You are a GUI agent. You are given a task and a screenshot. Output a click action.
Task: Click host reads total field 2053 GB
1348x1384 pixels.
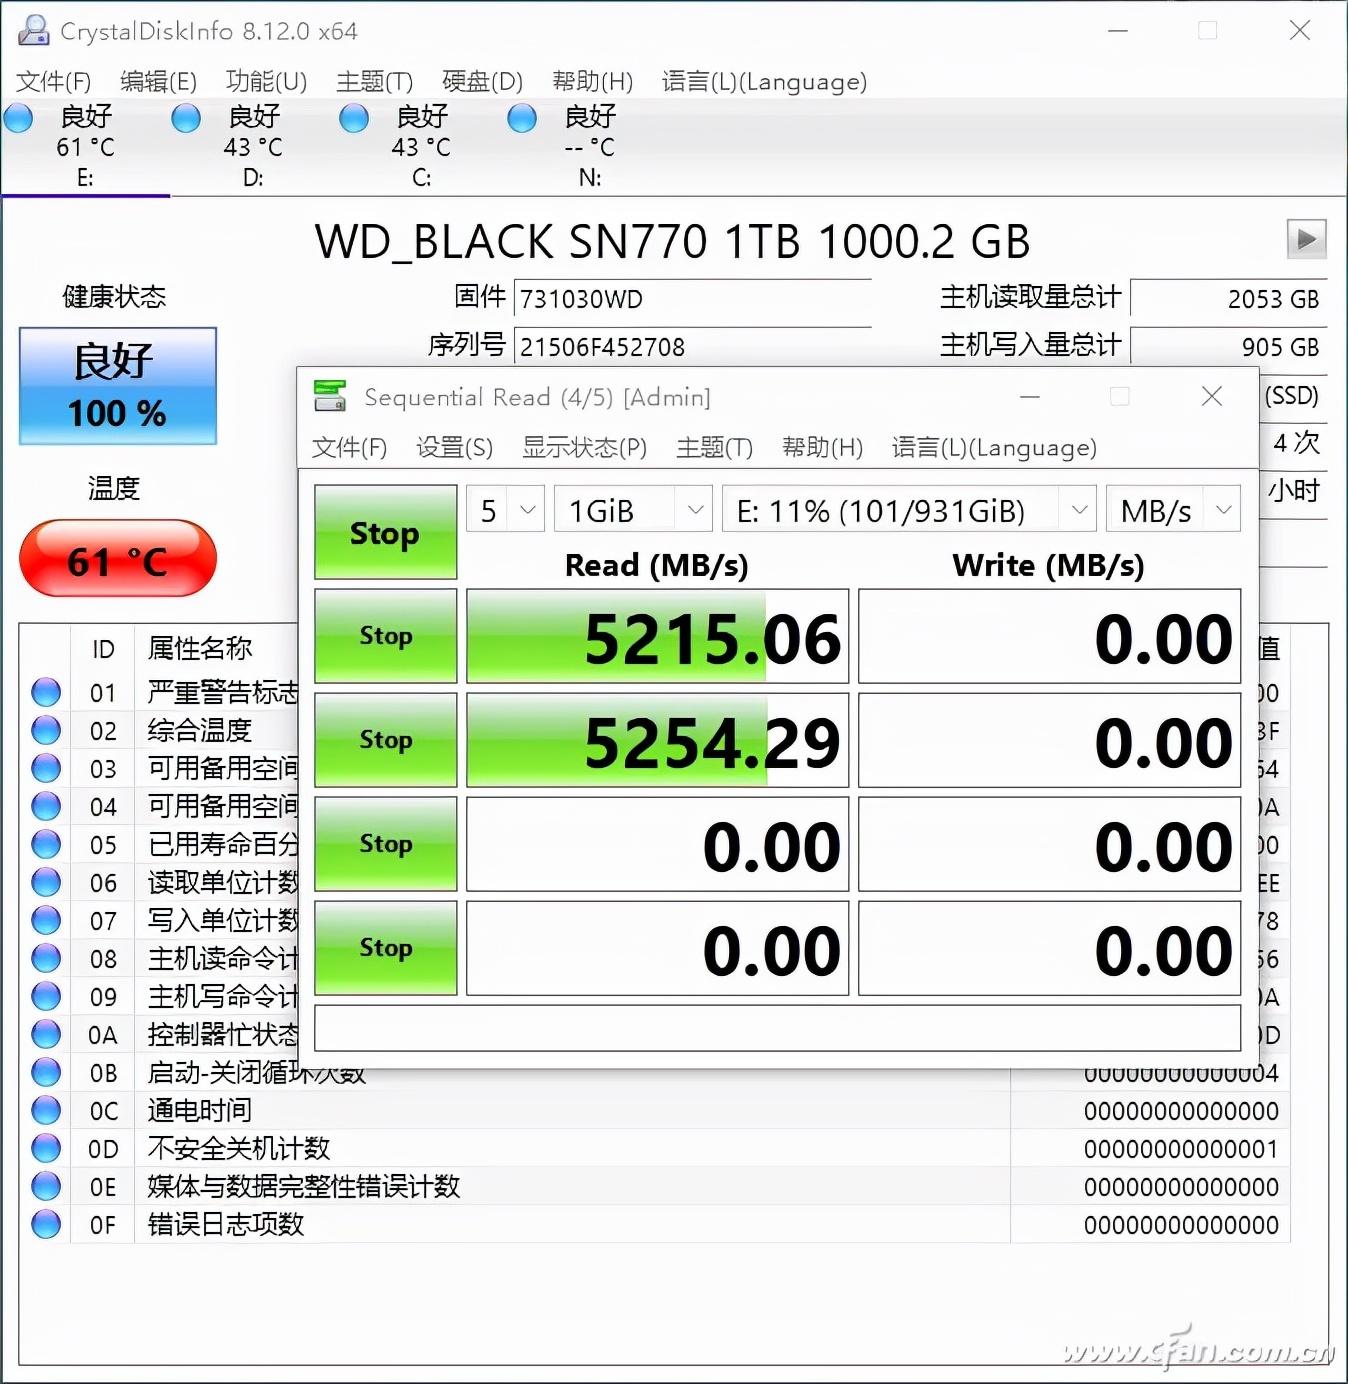click(x=1228, y=298)
